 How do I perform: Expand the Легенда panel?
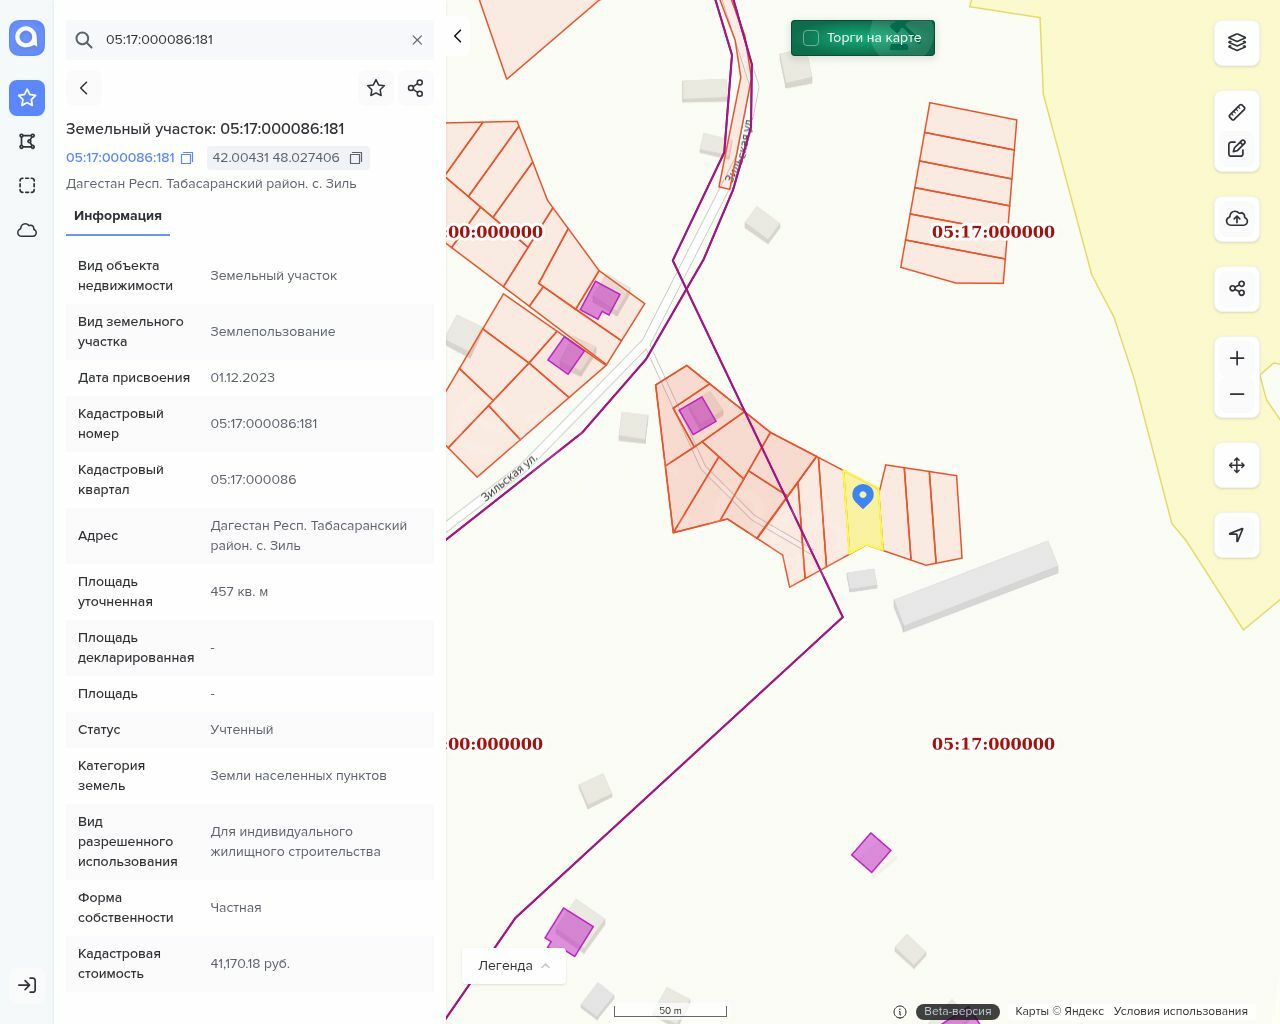[x=514, y=966]
